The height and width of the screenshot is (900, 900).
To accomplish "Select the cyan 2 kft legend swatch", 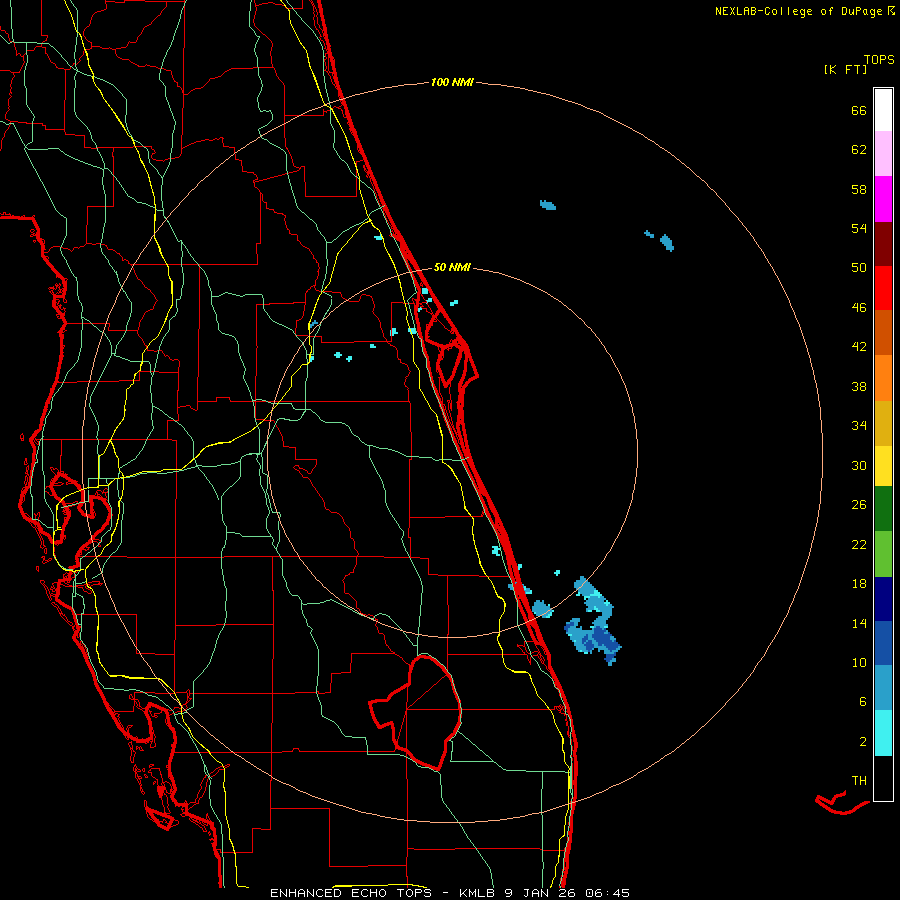I will coord(883,733).
